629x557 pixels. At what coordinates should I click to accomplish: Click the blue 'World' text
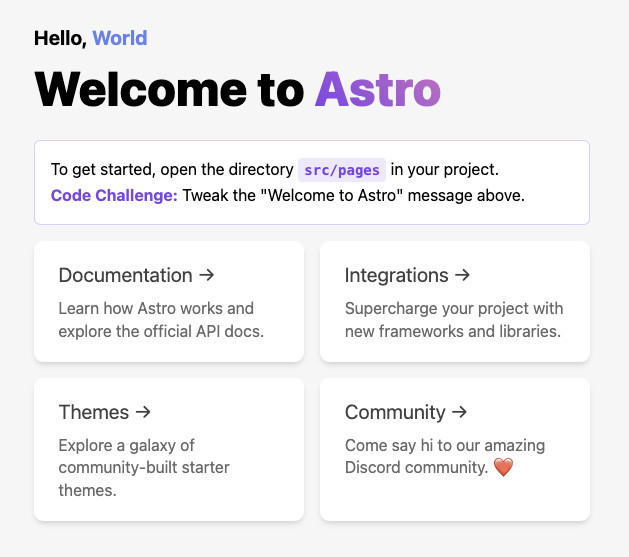tap(120, 38)
